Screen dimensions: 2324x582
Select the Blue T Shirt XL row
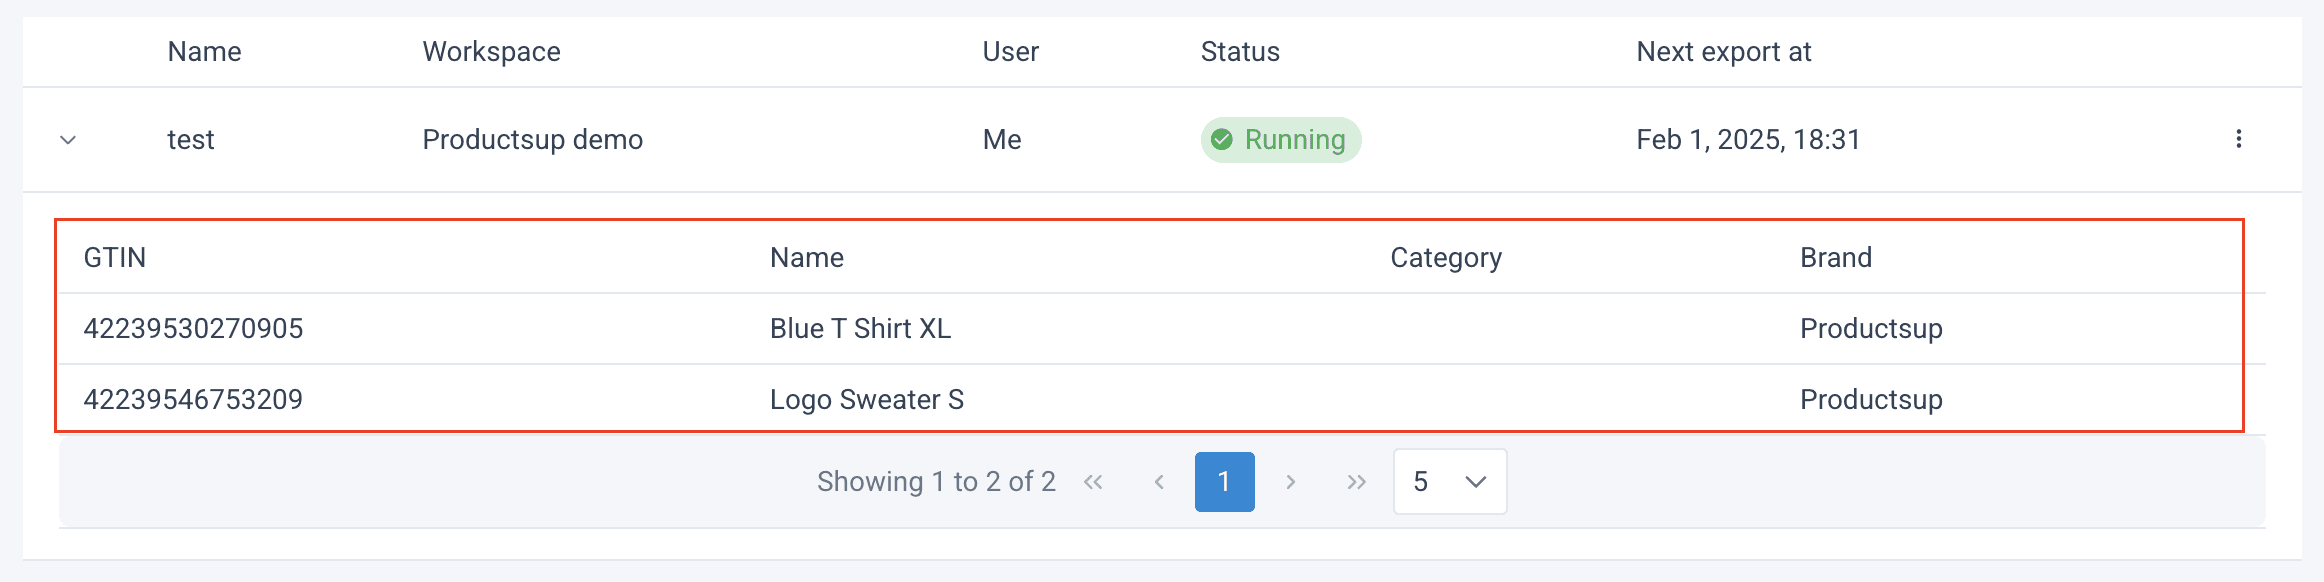(860, 329)
